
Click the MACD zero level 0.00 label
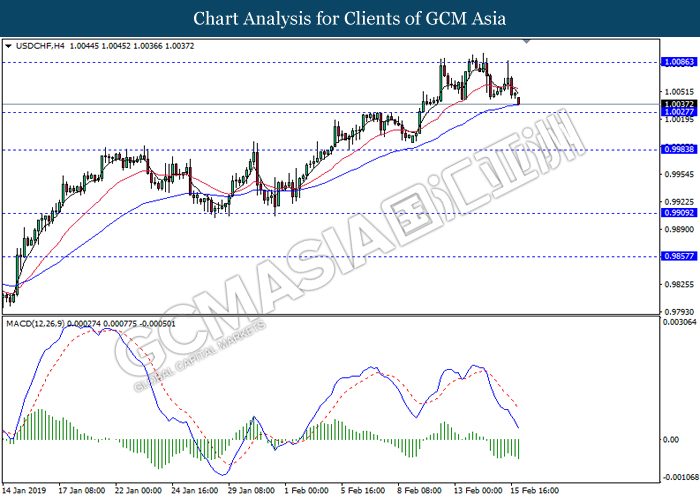coord(671,440)
